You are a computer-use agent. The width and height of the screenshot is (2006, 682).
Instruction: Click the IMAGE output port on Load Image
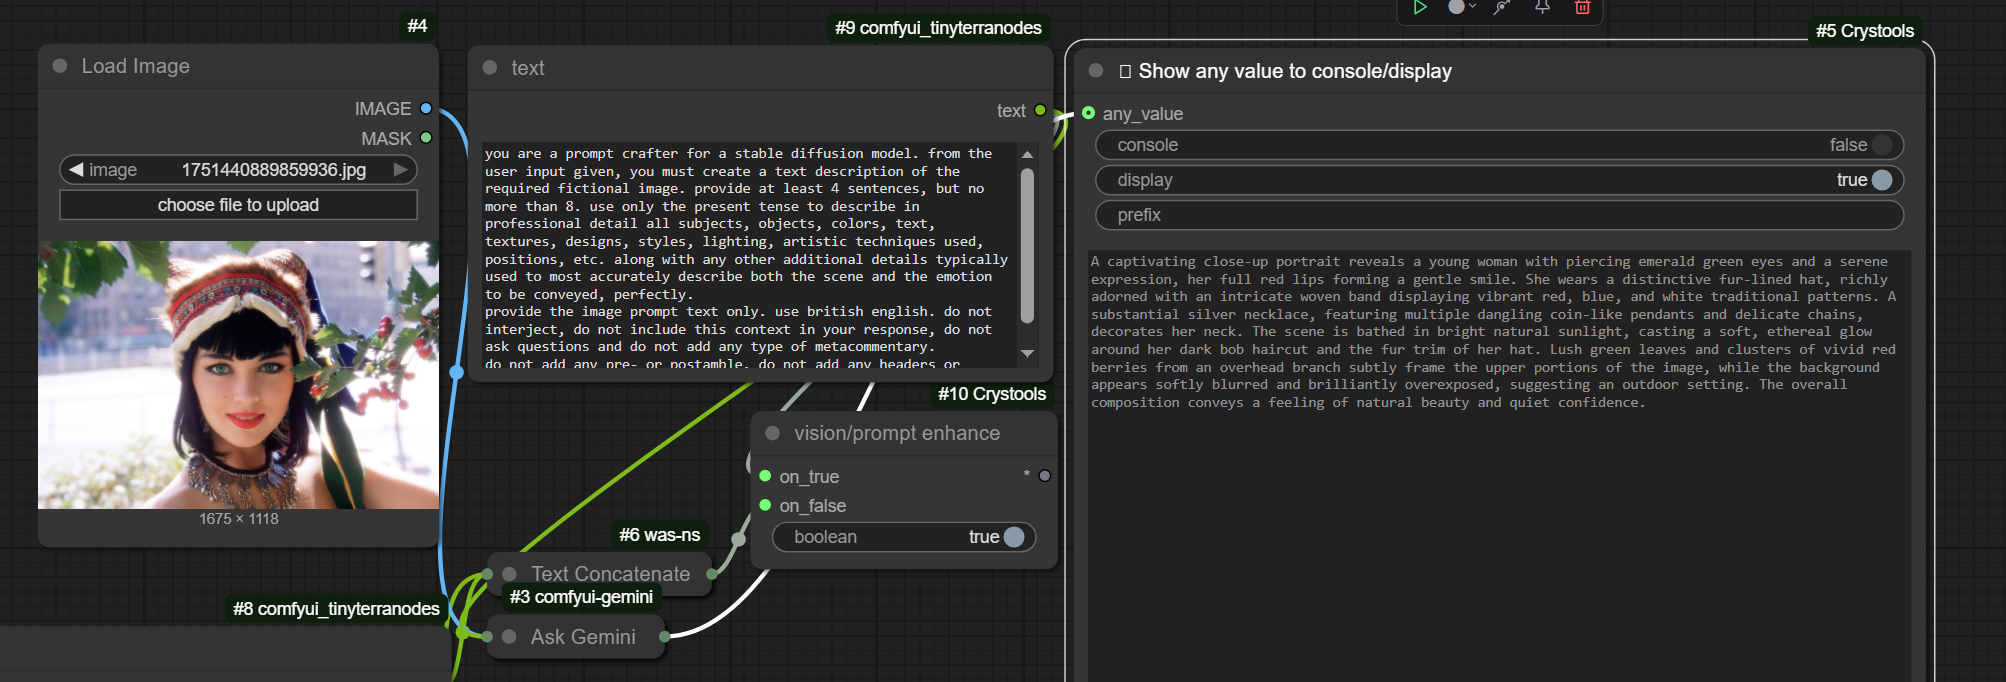tap(426, 108)
